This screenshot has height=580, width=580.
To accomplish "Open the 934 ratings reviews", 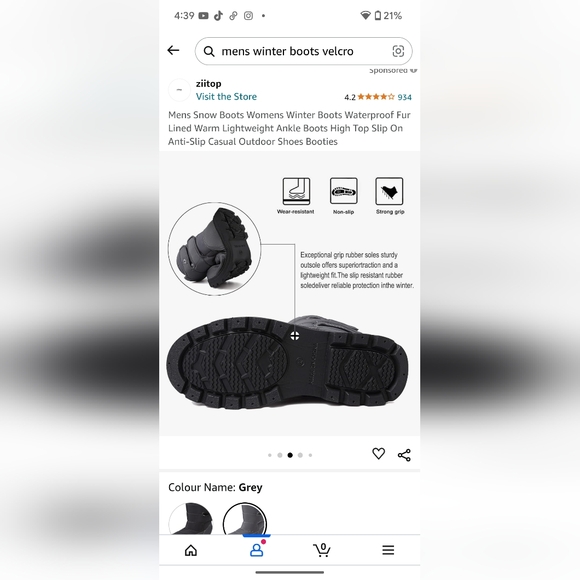I will [405, 97].
